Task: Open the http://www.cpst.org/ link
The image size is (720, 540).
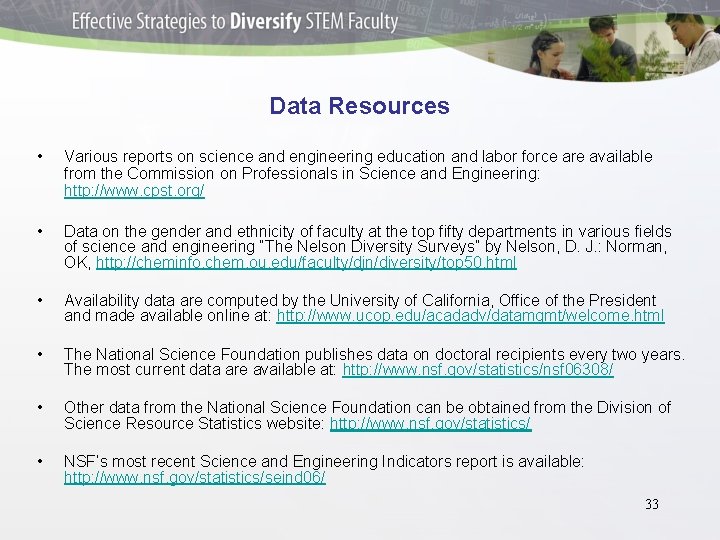Action: pyautogui.click(x=134, y=190)
